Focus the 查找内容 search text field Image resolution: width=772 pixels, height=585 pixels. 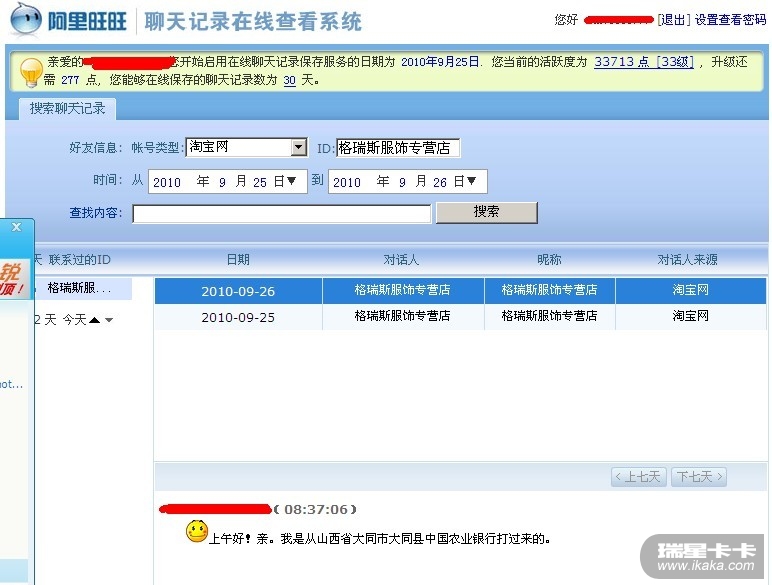pos(282,214)
